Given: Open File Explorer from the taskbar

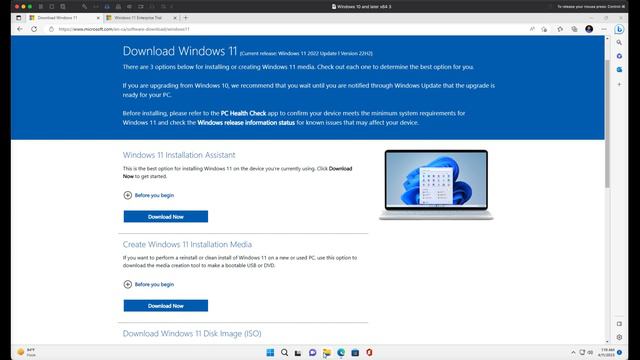Looking at the screenshot, I should pos(327,352).
